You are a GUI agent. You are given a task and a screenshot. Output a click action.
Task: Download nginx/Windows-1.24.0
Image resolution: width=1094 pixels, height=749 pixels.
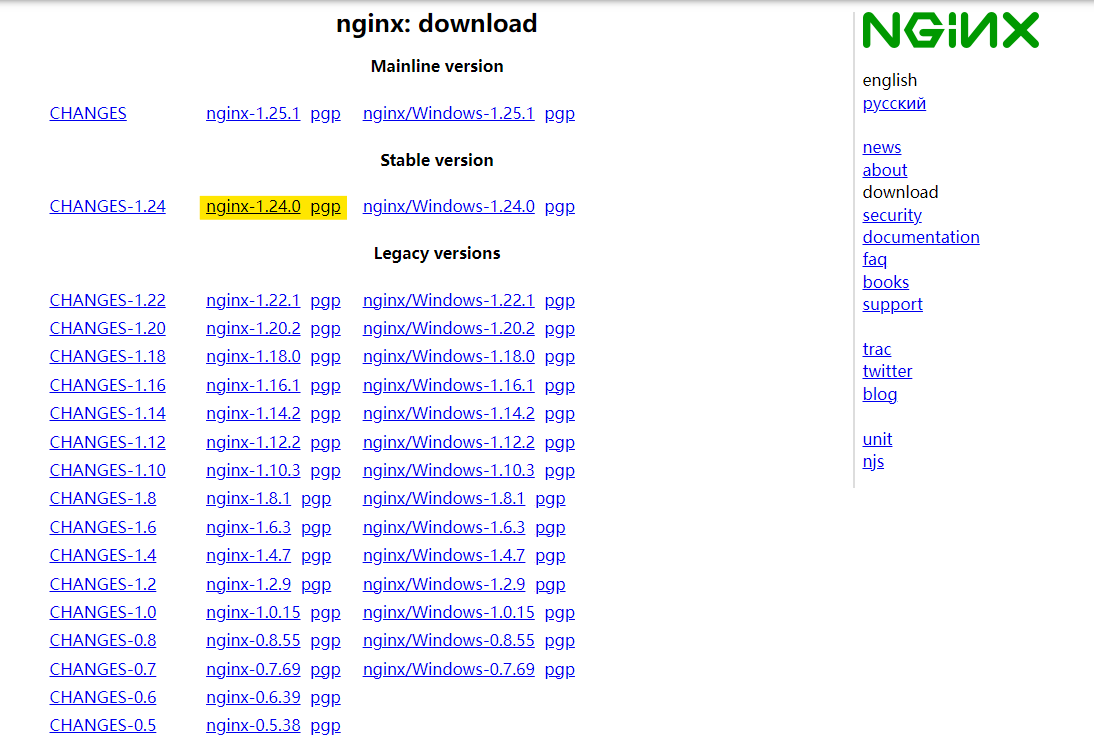point(449,206)
